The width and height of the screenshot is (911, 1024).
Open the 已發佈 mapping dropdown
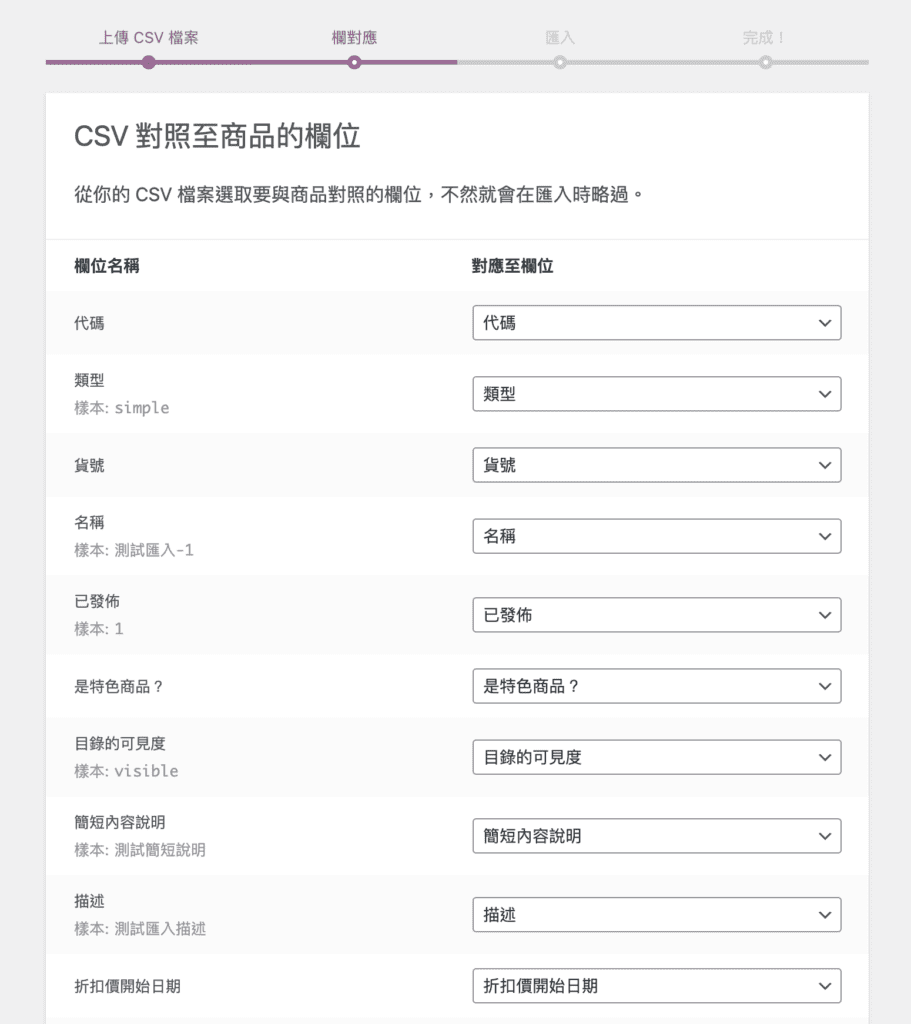[x=656, y=614]
